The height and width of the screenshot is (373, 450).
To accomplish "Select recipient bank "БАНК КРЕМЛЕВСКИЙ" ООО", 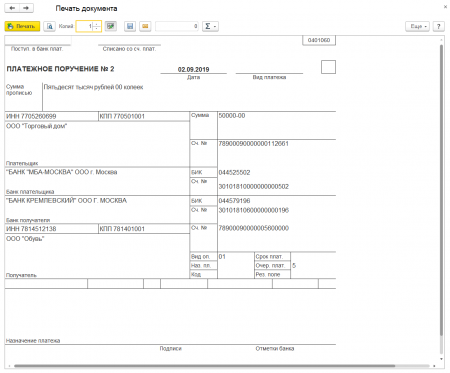I will (x=66, y=201).
